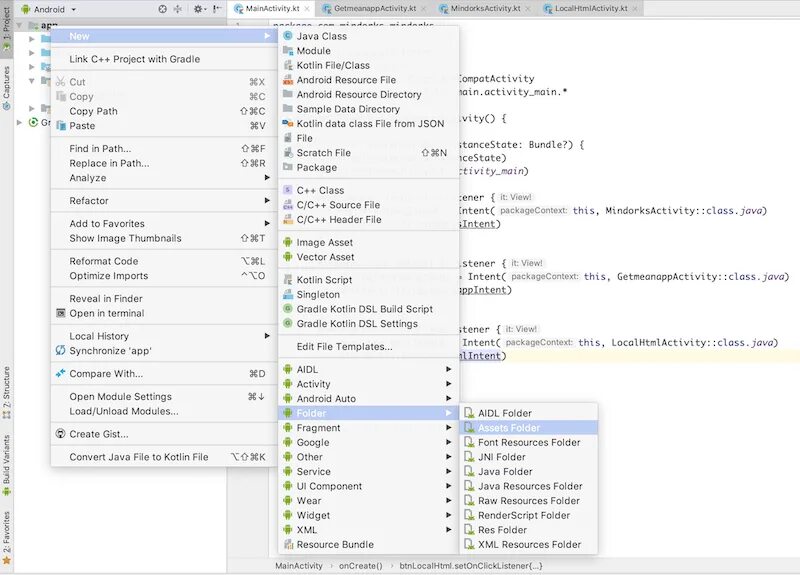Open the Android project view dropdown
This screenshot has height=575, width=800.
[49, 9]
